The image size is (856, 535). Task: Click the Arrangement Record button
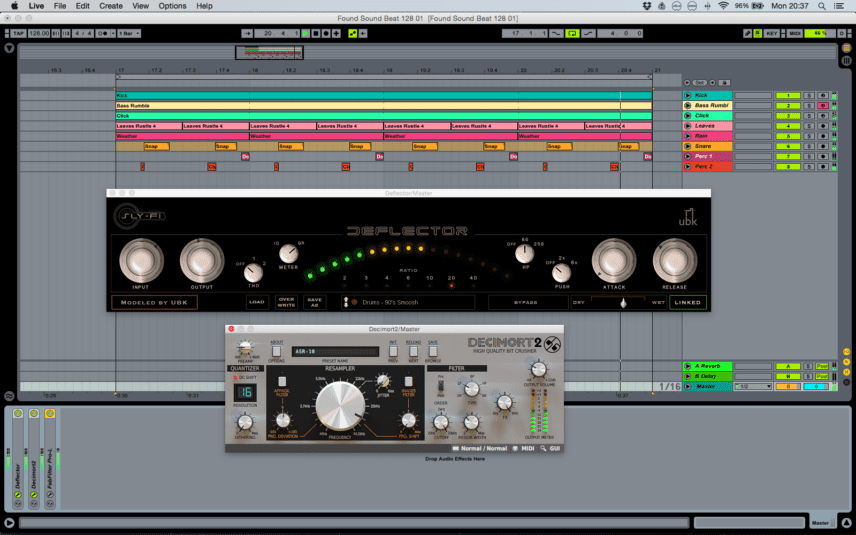(326, 33)
